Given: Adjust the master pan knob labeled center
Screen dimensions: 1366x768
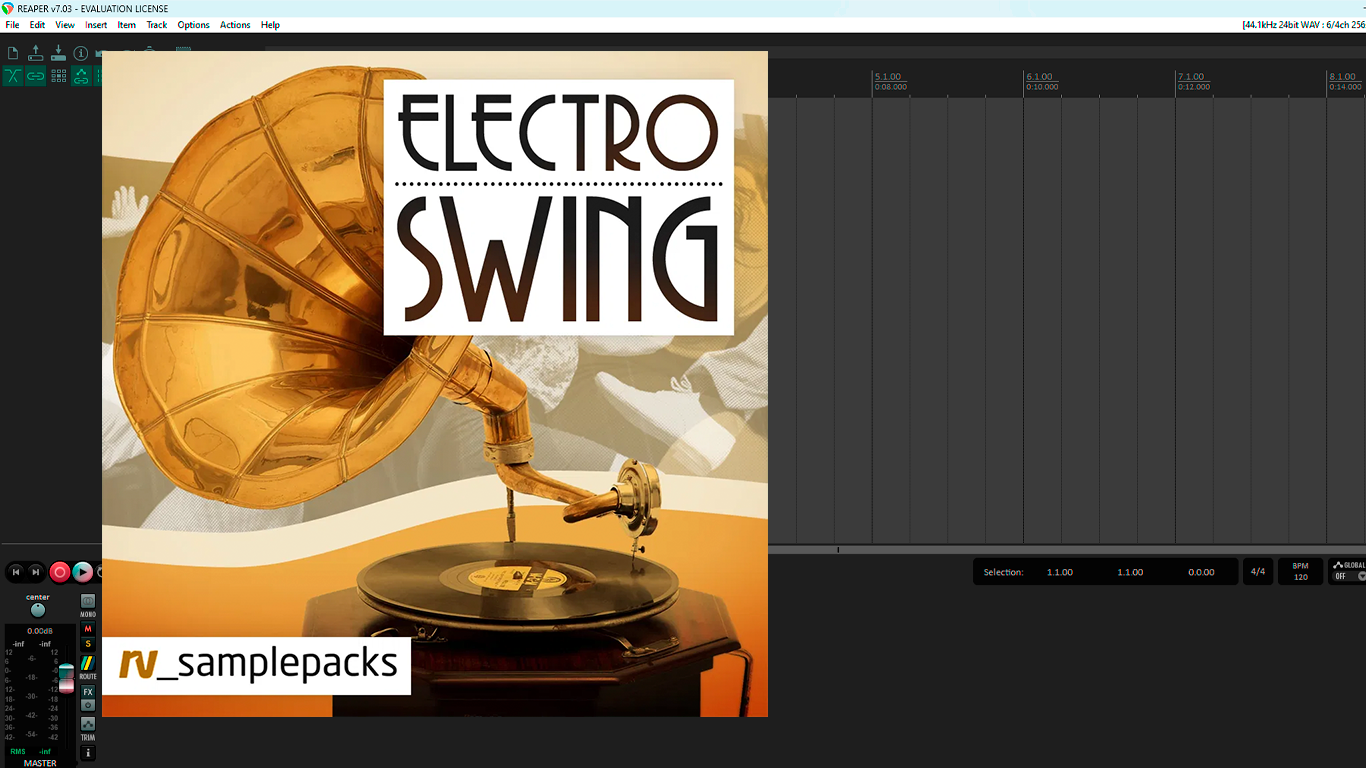Looking at the screenshot, I should click(x=38, y=610).
